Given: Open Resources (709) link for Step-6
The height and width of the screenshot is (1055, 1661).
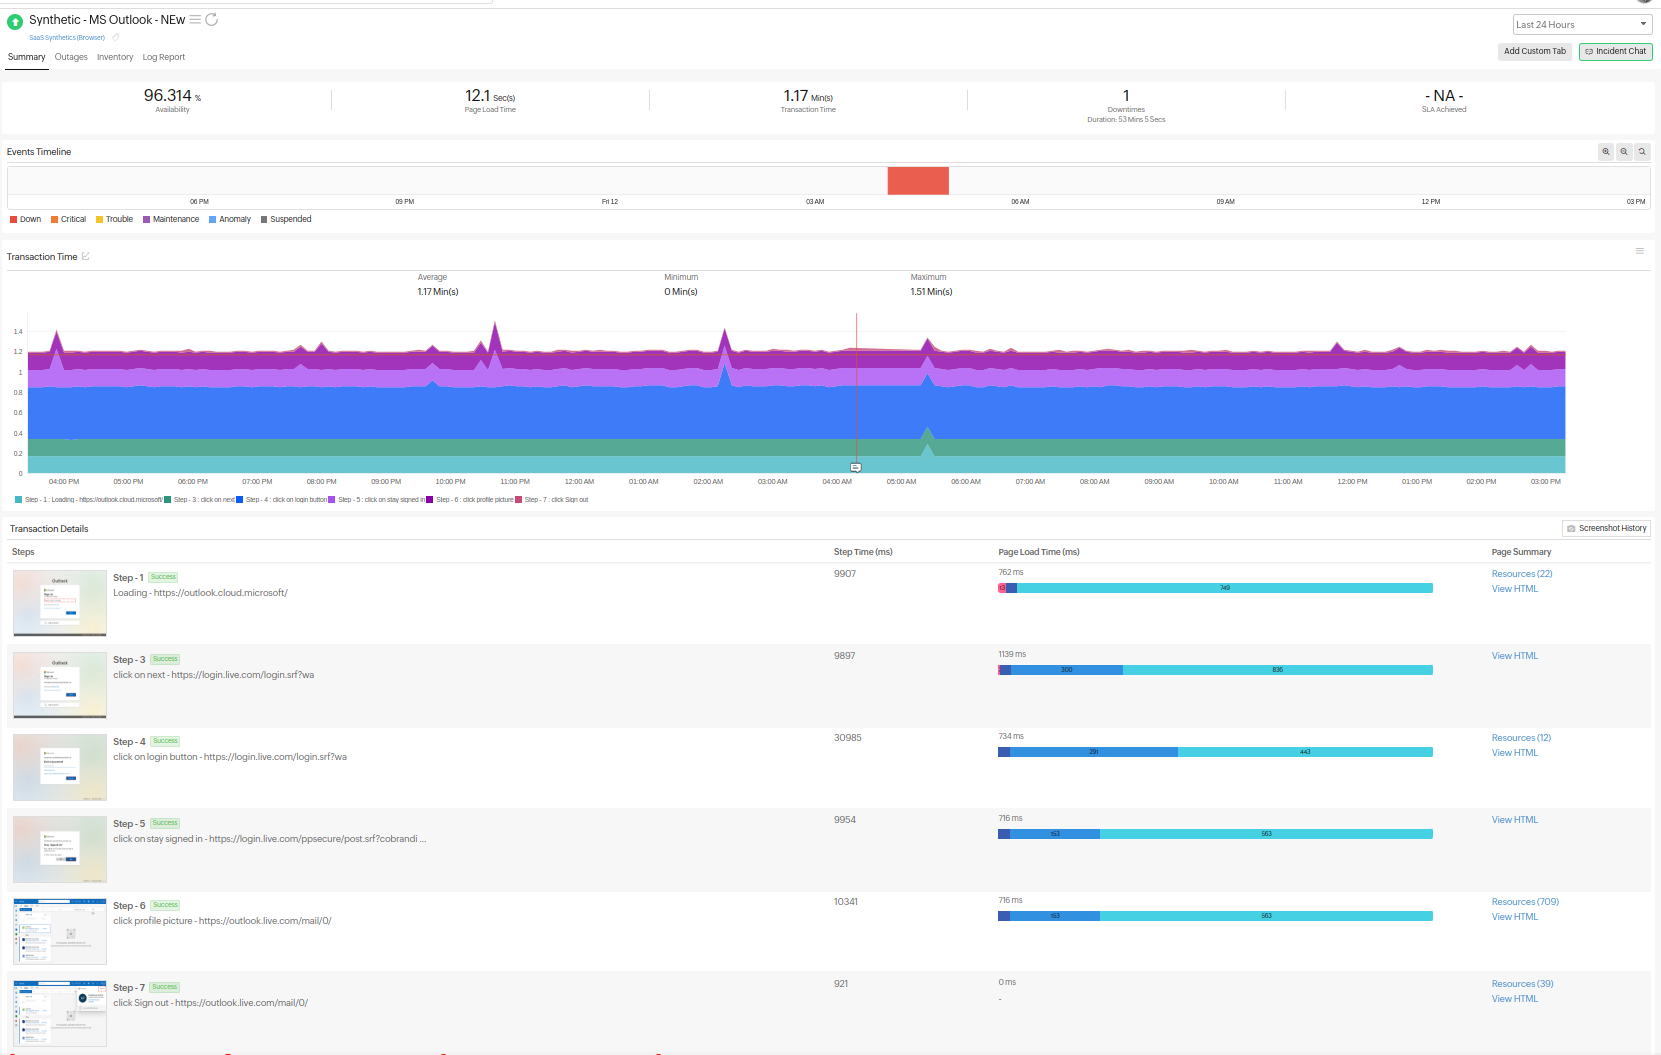Looking at the screenshot, I should [x=1525, y=902].
